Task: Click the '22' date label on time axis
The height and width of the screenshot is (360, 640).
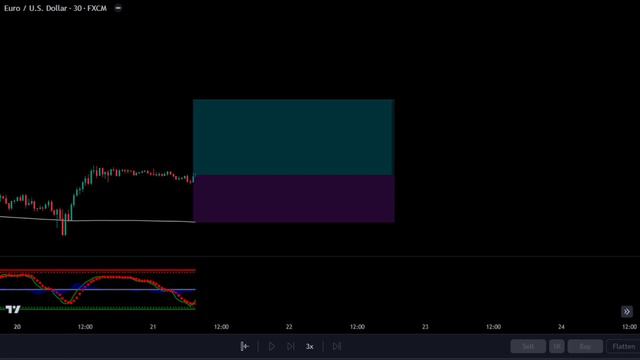Action: tap(289, 327)
